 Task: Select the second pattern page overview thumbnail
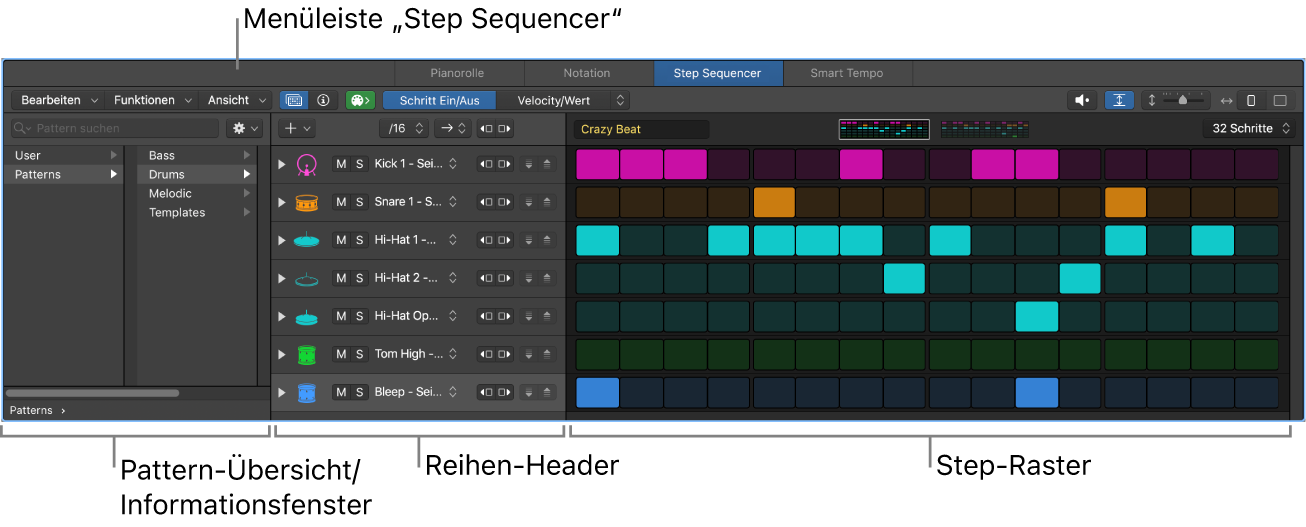(985, 129)
